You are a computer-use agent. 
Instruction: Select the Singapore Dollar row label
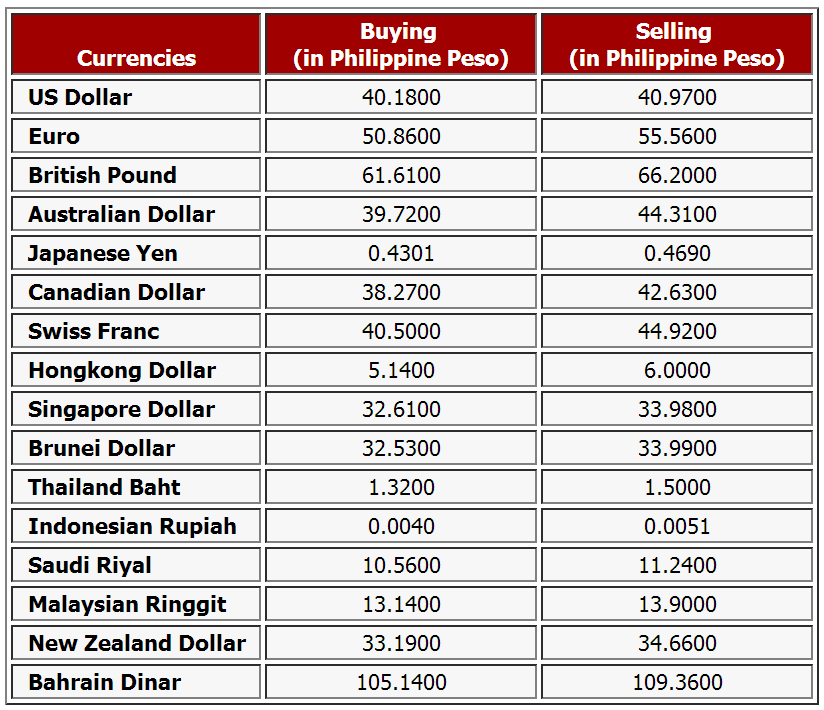coord(121,409)
